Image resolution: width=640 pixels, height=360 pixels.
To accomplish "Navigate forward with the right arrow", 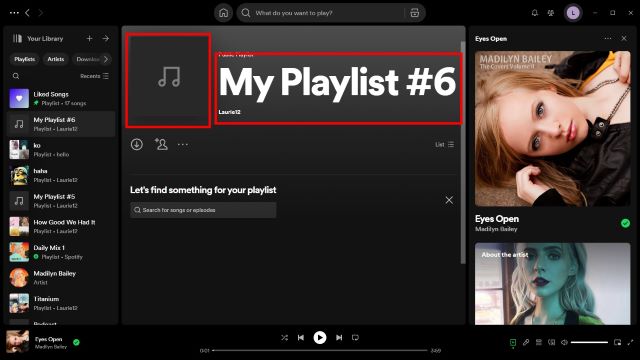I will pyautogui.click(x=40, y=13).
